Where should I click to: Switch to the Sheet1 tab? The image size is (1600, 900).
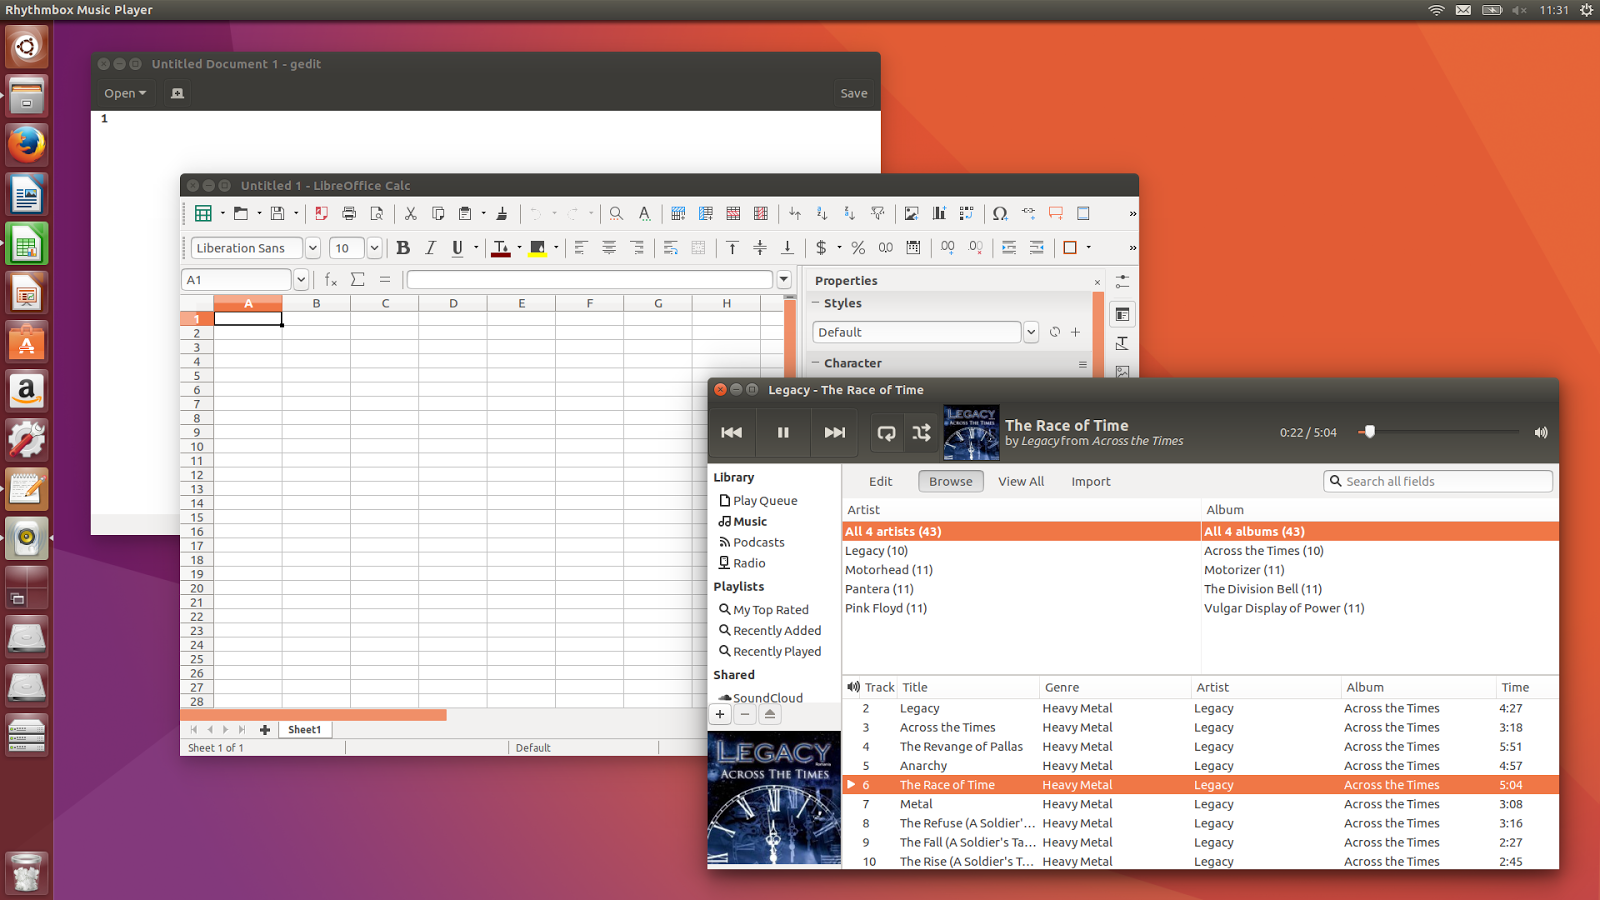click(x=304, y=729)
